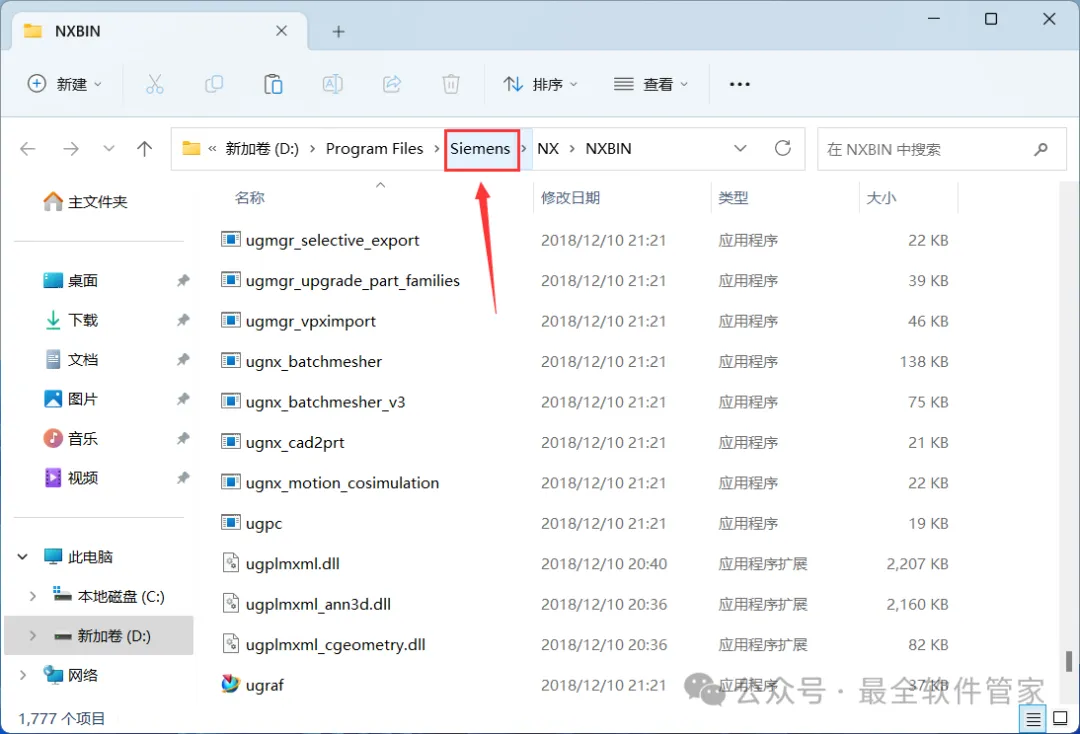
Task: Click the Program Files breadcrumb
Action: [374, 149]
